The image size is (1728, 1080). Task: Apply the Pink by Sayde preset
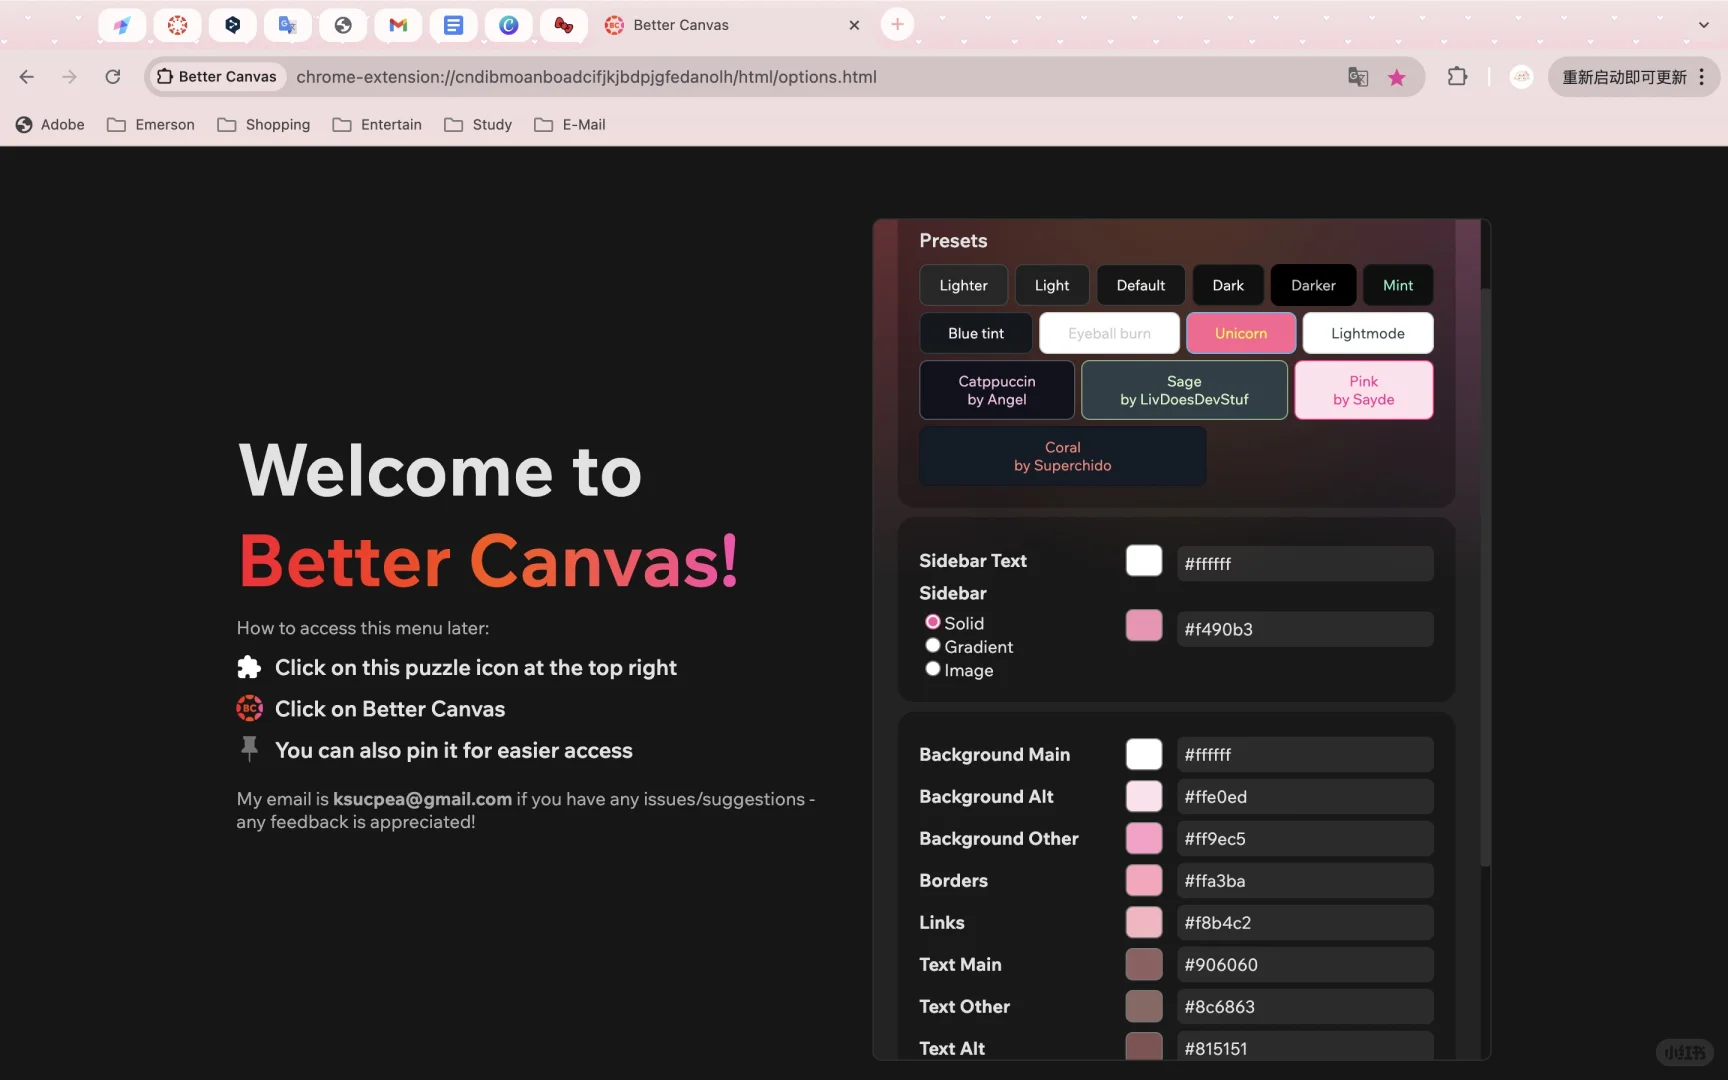click(1364, 390)
